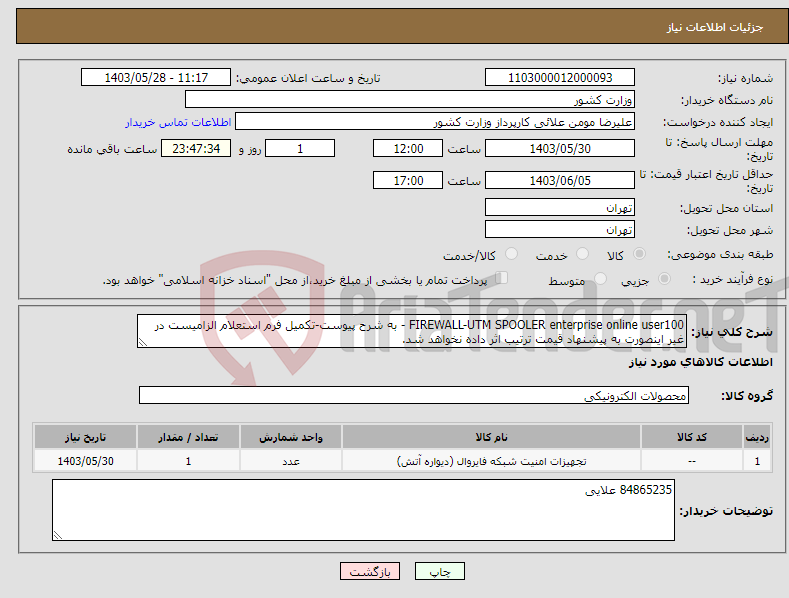Click the response deadline date 1403/05/30 field

click(x=560, y=148)
